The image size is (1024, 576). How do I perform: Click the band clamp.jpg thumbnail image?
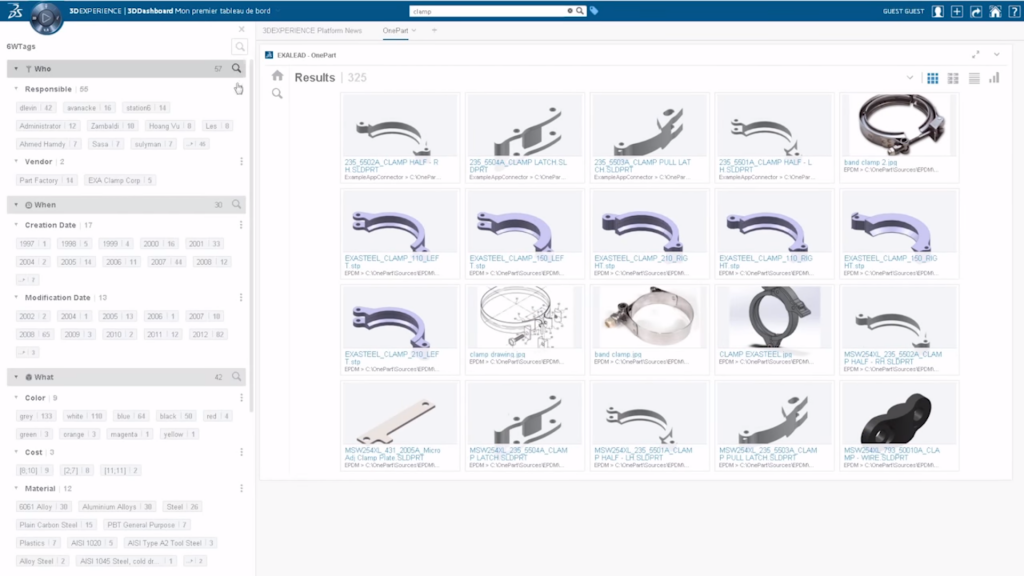649,317
